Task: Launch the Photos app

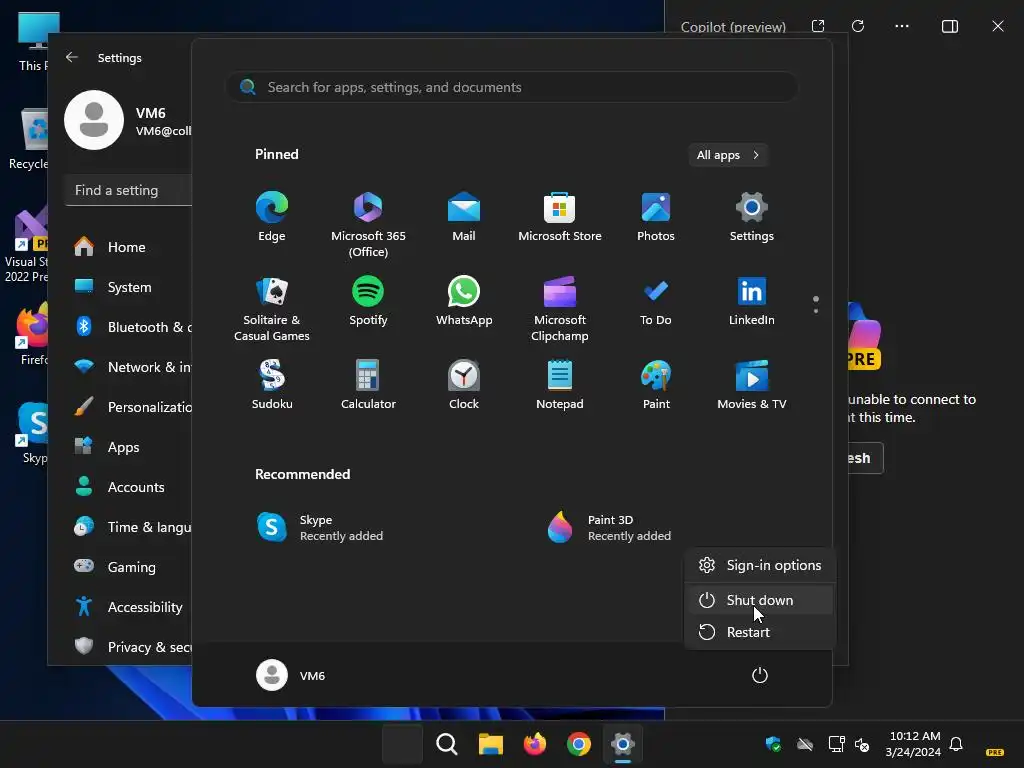Action: coord(656,217)
